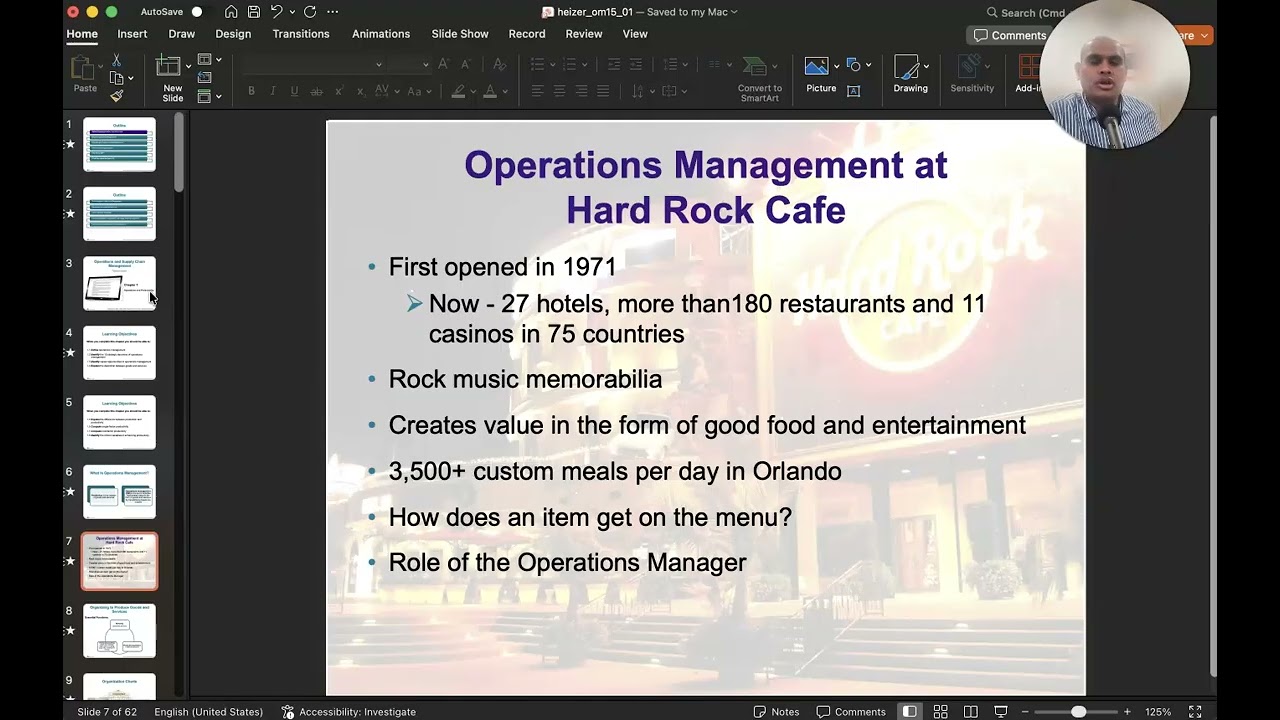Click the Comments button in ribbon
Viewport: 1280px width, 720px height.
[1010, 35]
